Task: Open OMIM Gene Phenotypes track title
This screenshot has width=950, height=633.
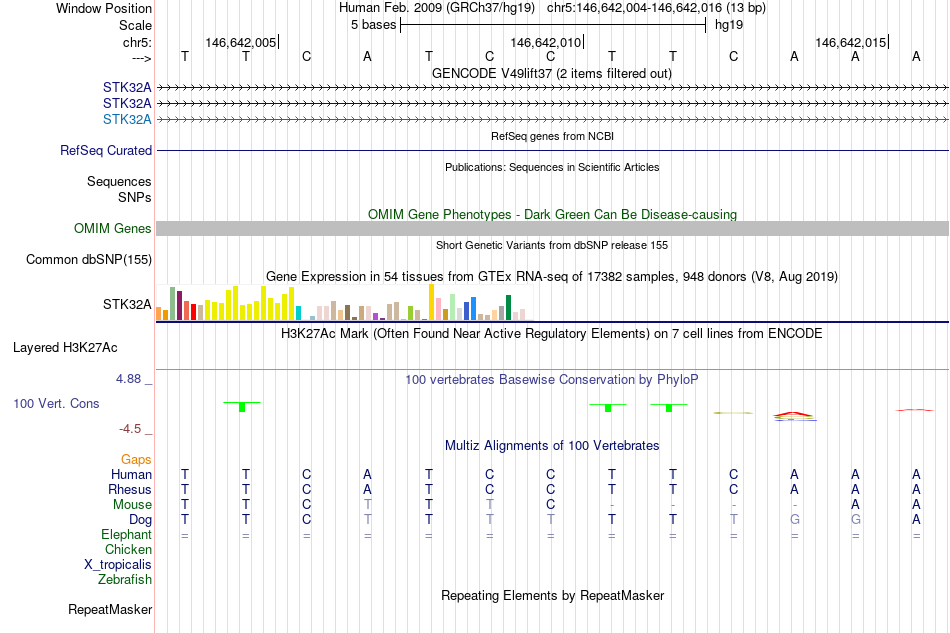Action: click(x=552, y=214)
